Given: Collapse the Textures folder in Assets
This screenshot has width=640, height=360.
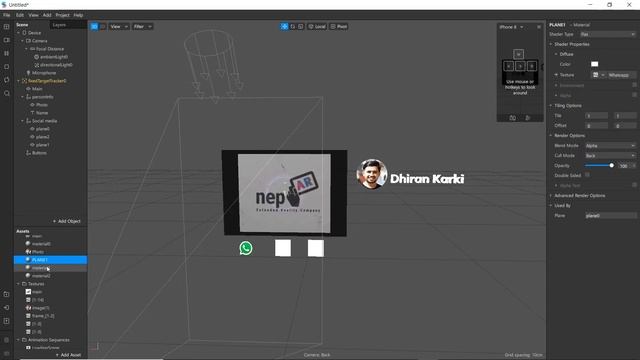Looking at the screenshot, I should pyautogui.click(x=18, y=284).
